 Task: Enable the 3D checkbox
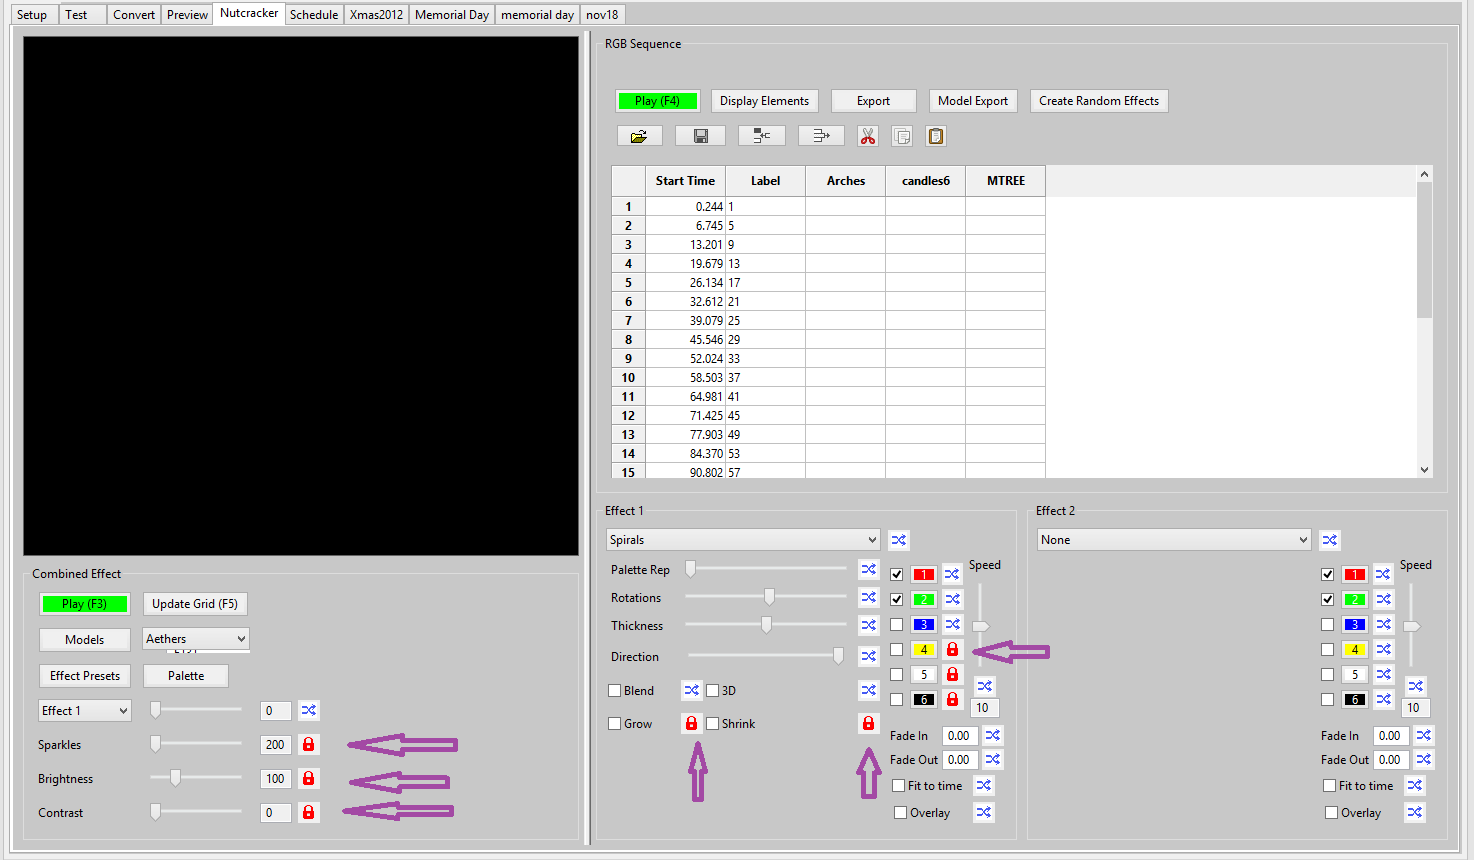click(713, 690)
